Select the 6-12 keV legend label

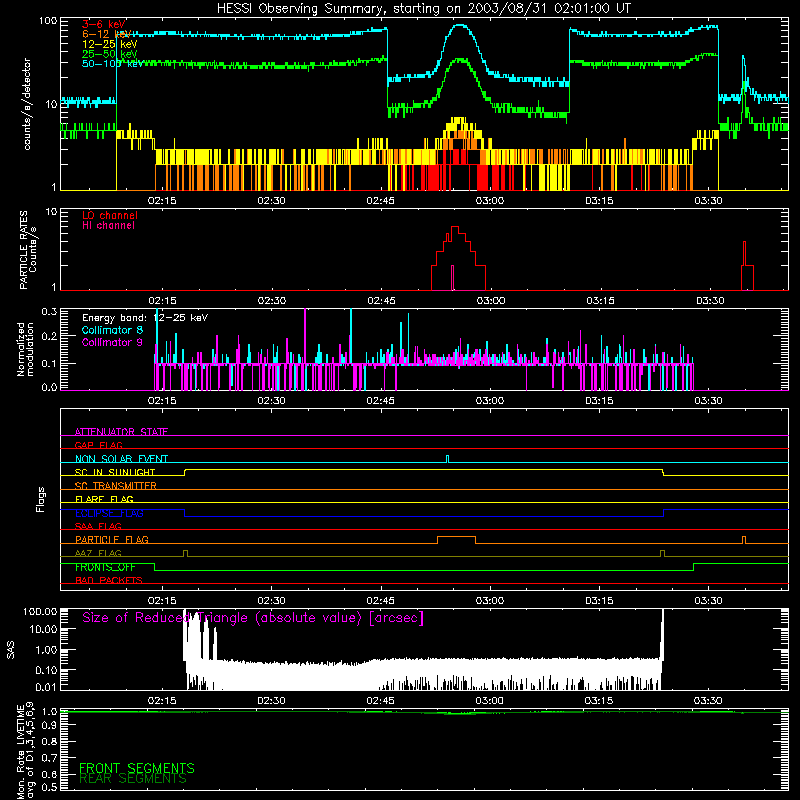(106, 34)
